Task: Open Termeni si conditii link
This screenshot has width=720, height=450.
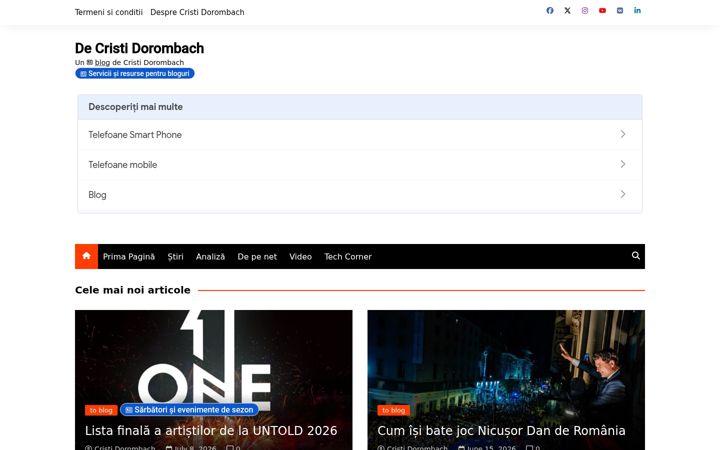Action: tap(109, 12)
